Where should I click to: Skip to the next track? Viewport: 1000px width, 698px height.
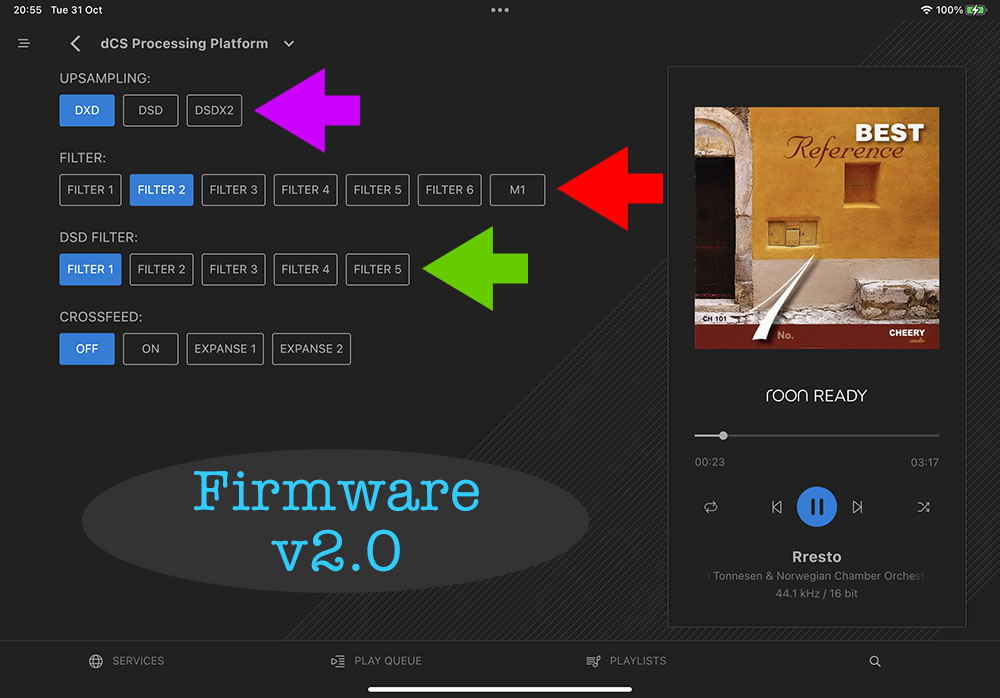(x=857, y=507)
